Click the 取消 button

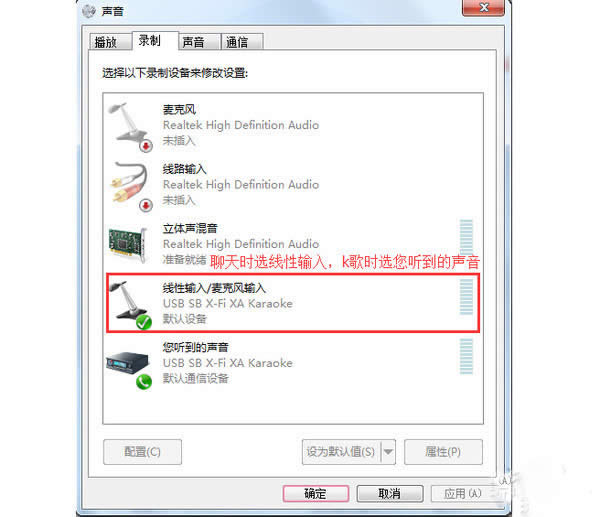[x=390, y=494]
